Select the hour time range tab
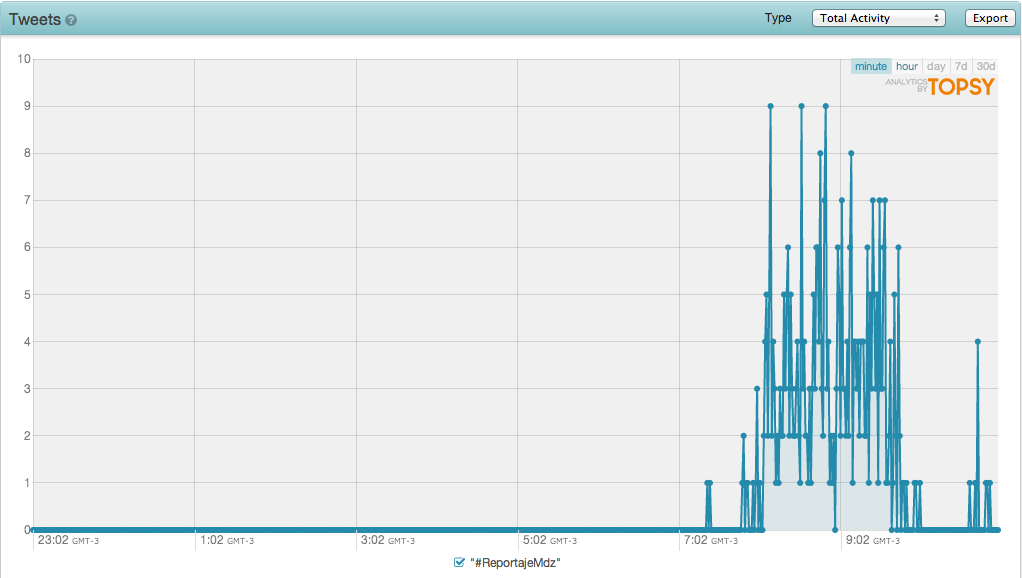 point(906,66)
